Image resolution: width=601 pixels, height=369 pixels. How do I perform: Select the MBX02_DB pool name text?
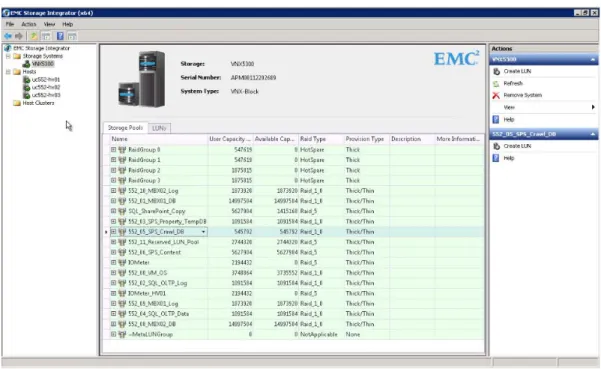[x=152, y=324]
